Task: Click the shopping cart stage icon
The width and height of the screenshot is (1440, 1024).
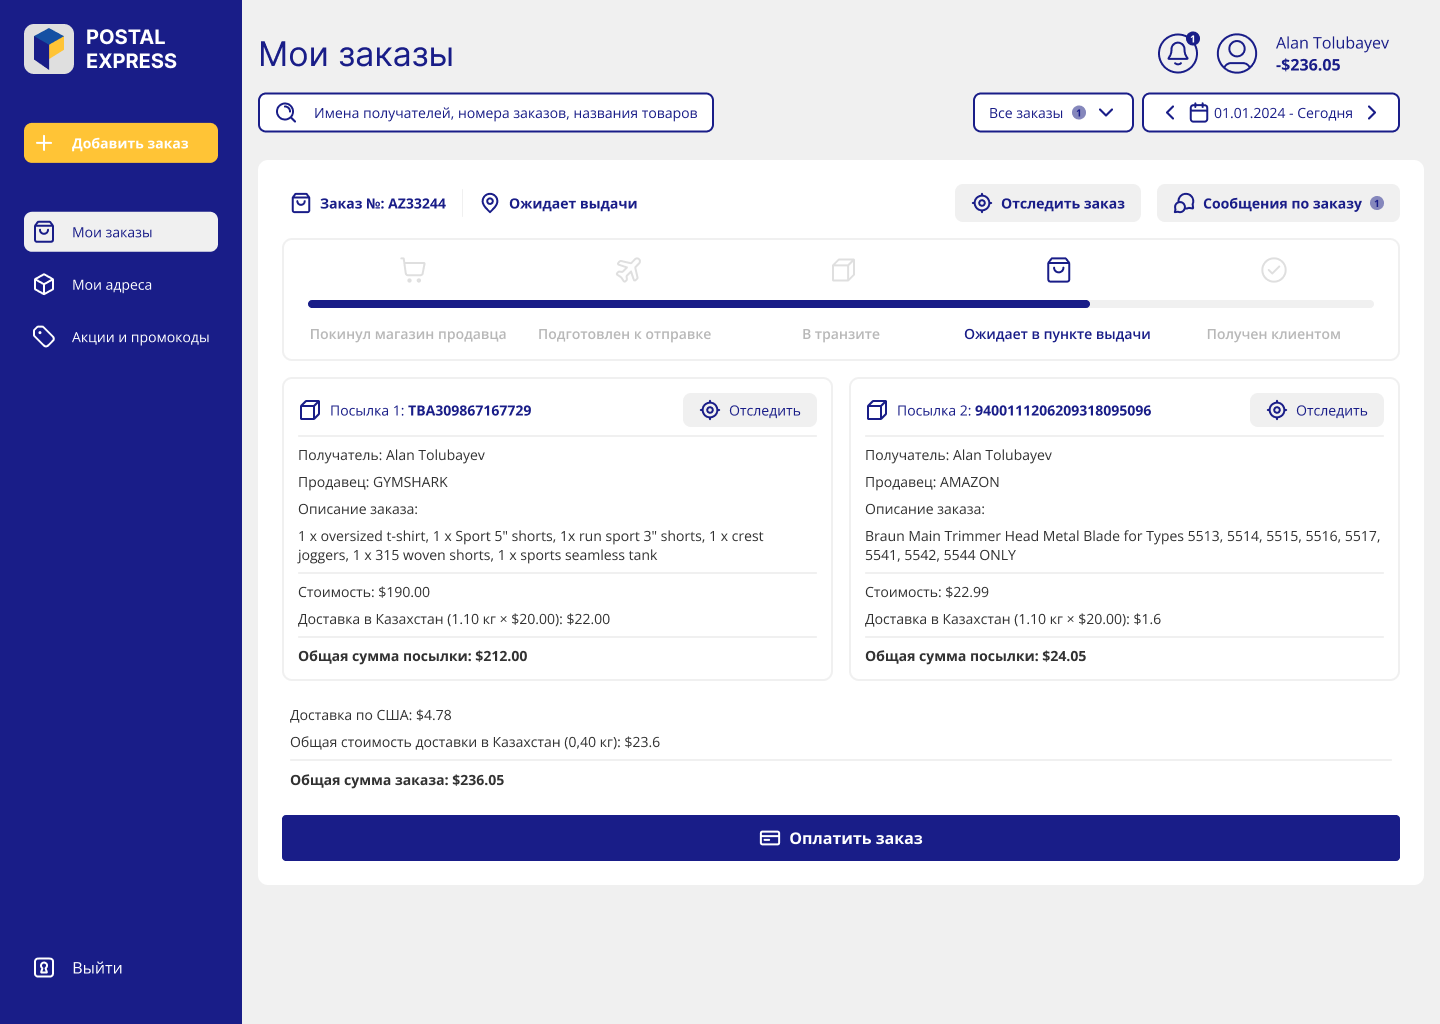Action: 413,270
